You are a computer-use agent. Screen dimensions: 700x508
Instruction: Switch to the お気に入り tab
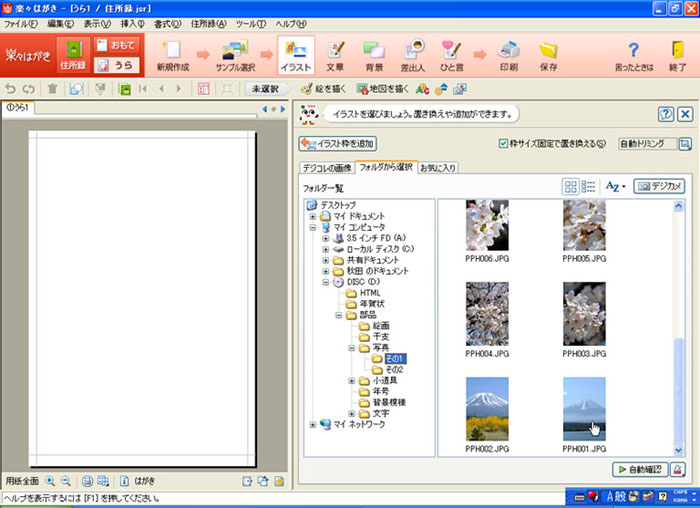point(438,166)
